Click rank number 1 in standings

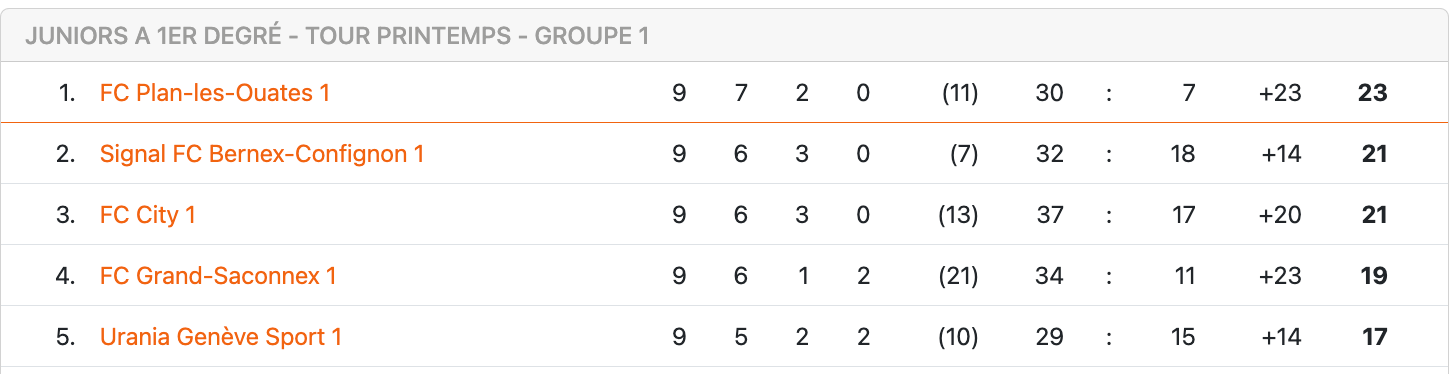click(67, 93)
